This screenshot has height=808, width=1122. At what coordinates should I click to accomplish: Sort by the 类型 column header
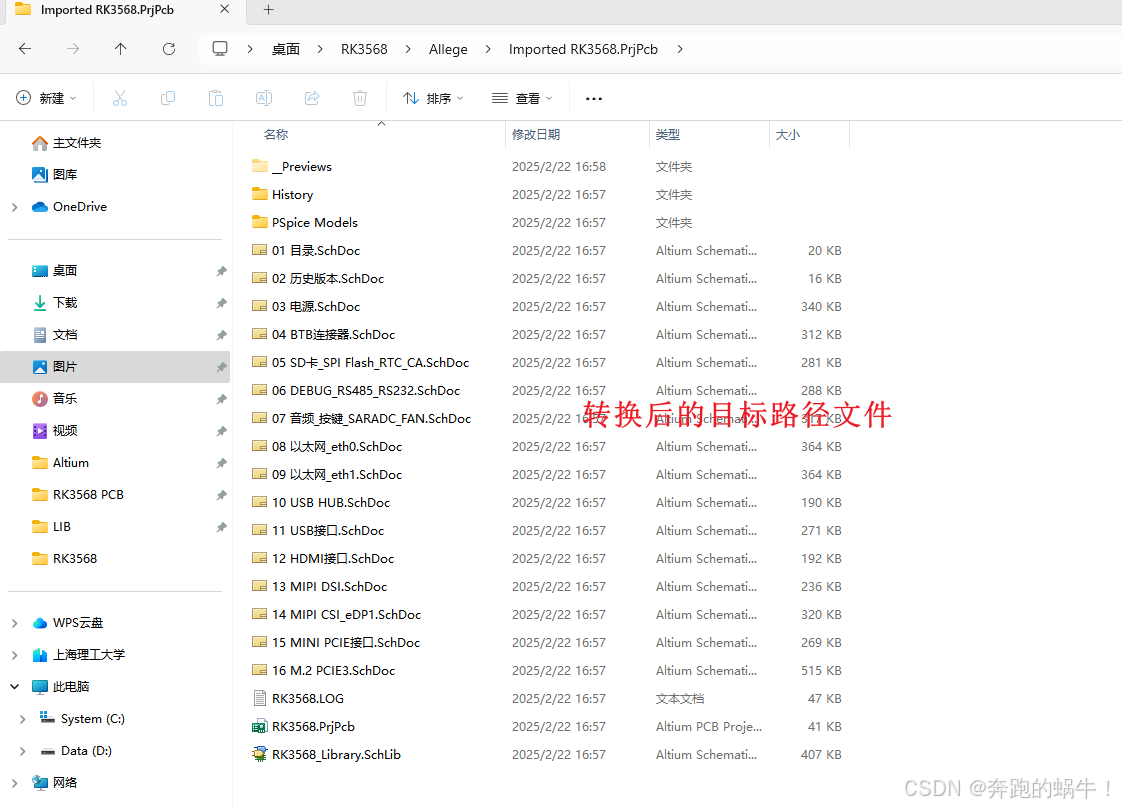point(668,135)
